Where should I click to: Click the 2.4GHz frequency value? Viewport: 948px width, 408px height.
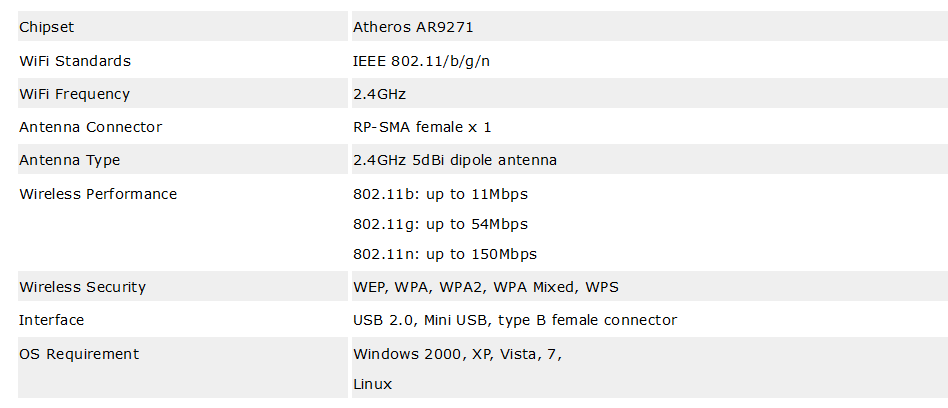click(379, 94)
